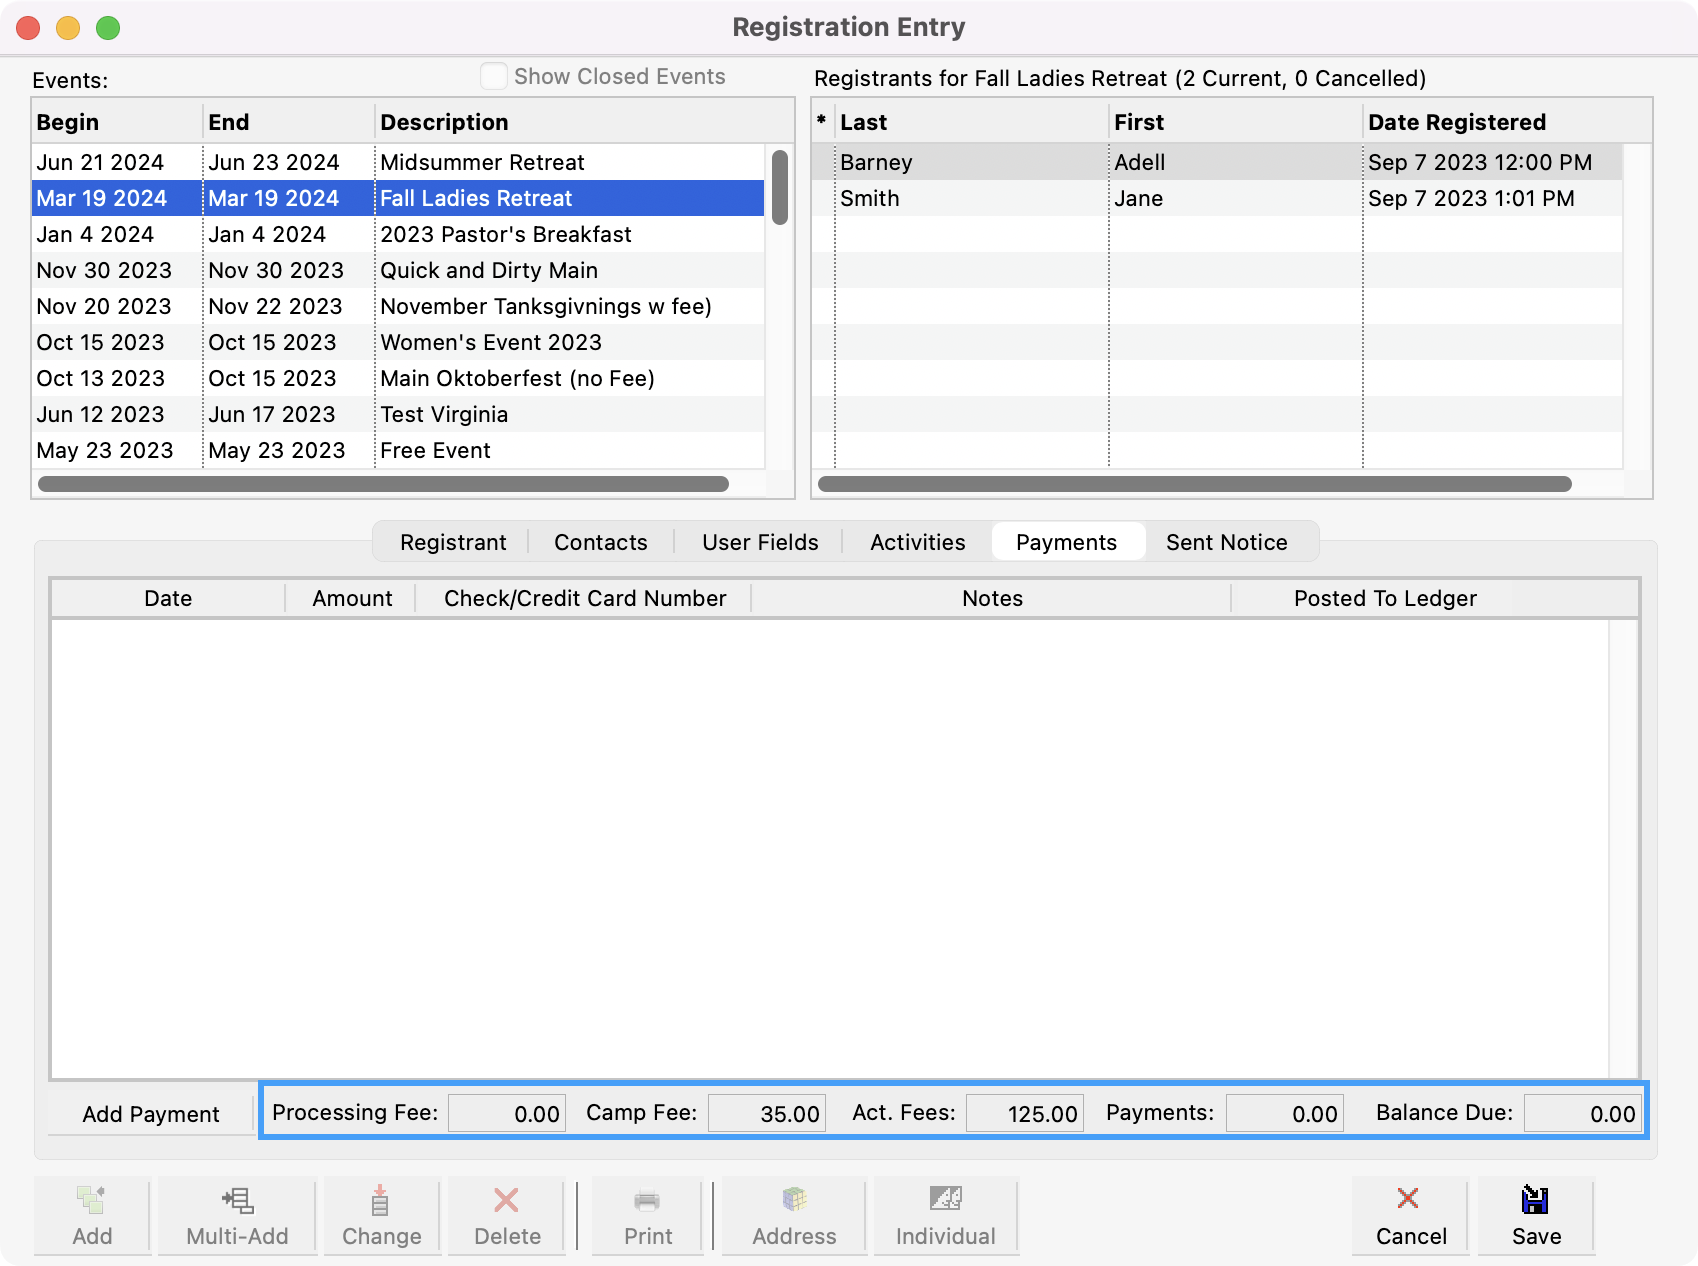Click the Multi-Add toolbar icon
The image size is (1698, 1266).
point(237,1200)
